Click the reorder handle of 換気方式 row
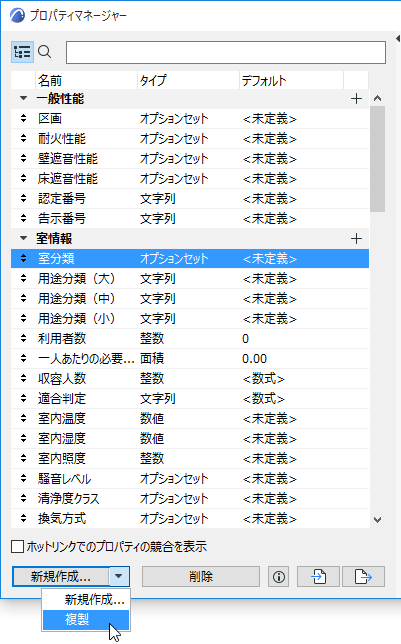This screenshot has height=644, width=401. 23,518
